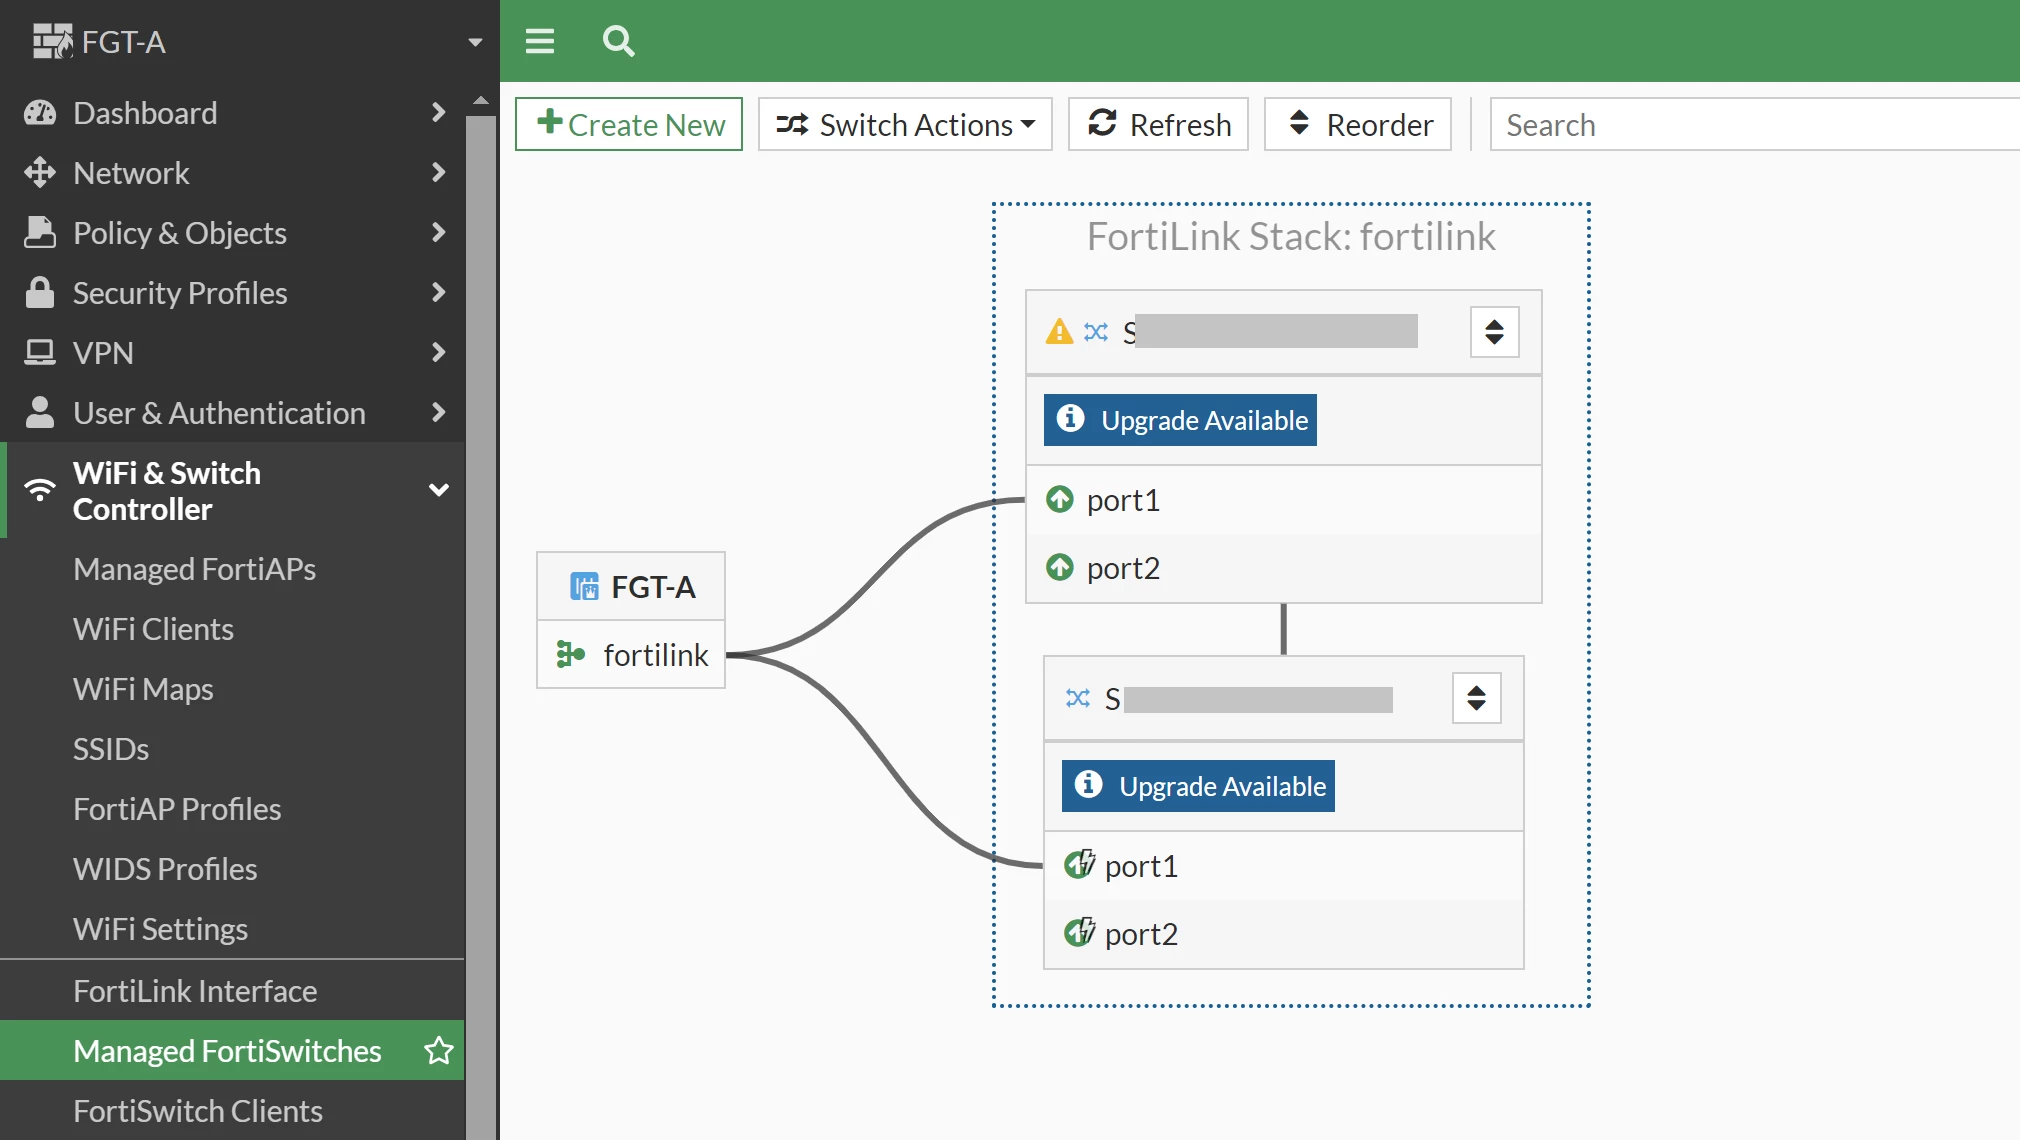Click bottom switch Upgrade Available badge
This screenshot has width=2020, height=1140.
[1198, 786]
